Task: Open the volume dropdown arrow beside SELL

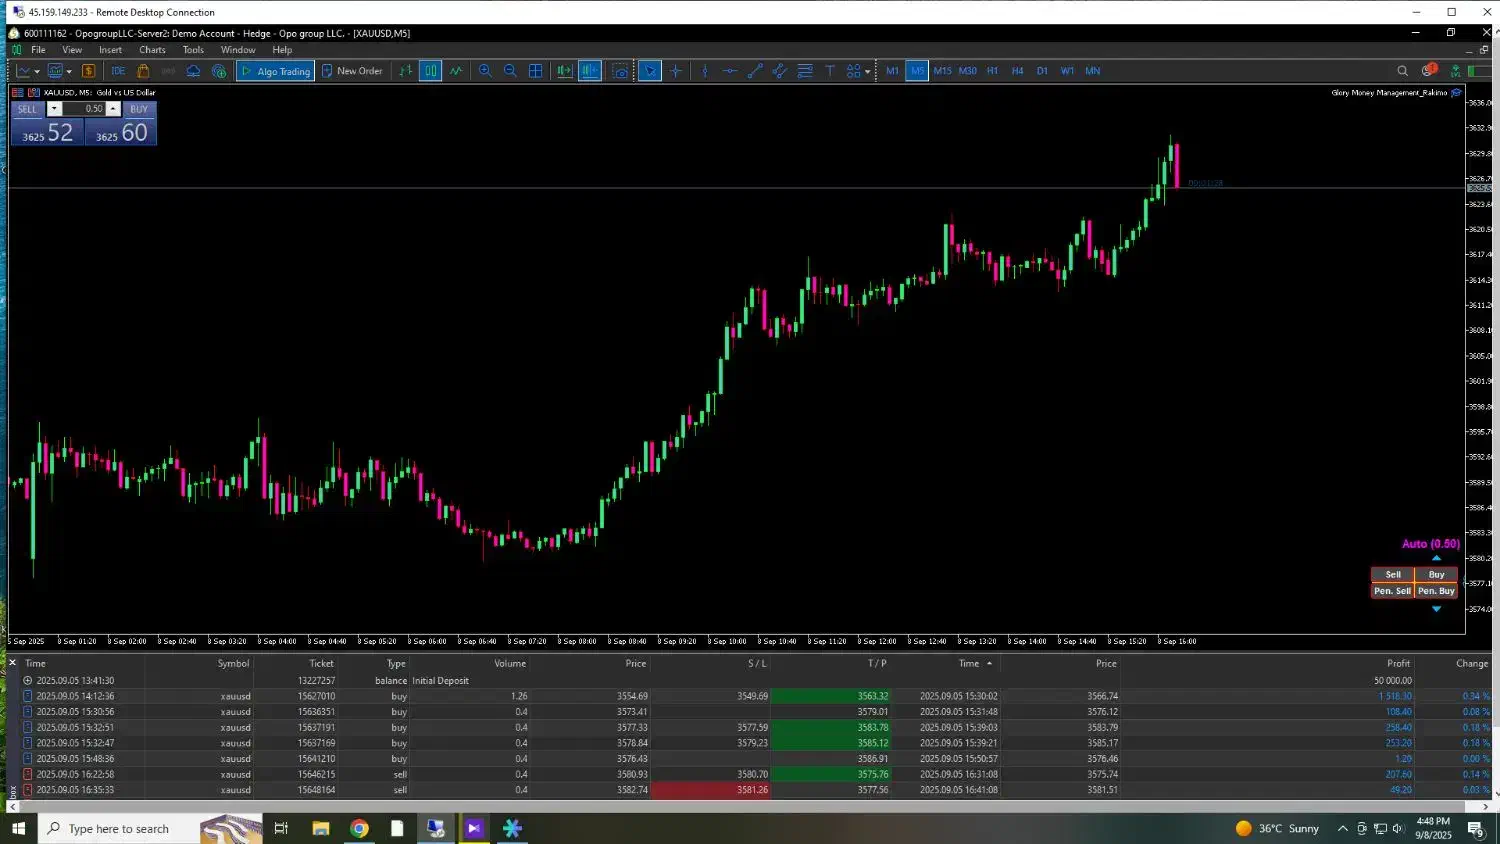Action: [54, 109]
